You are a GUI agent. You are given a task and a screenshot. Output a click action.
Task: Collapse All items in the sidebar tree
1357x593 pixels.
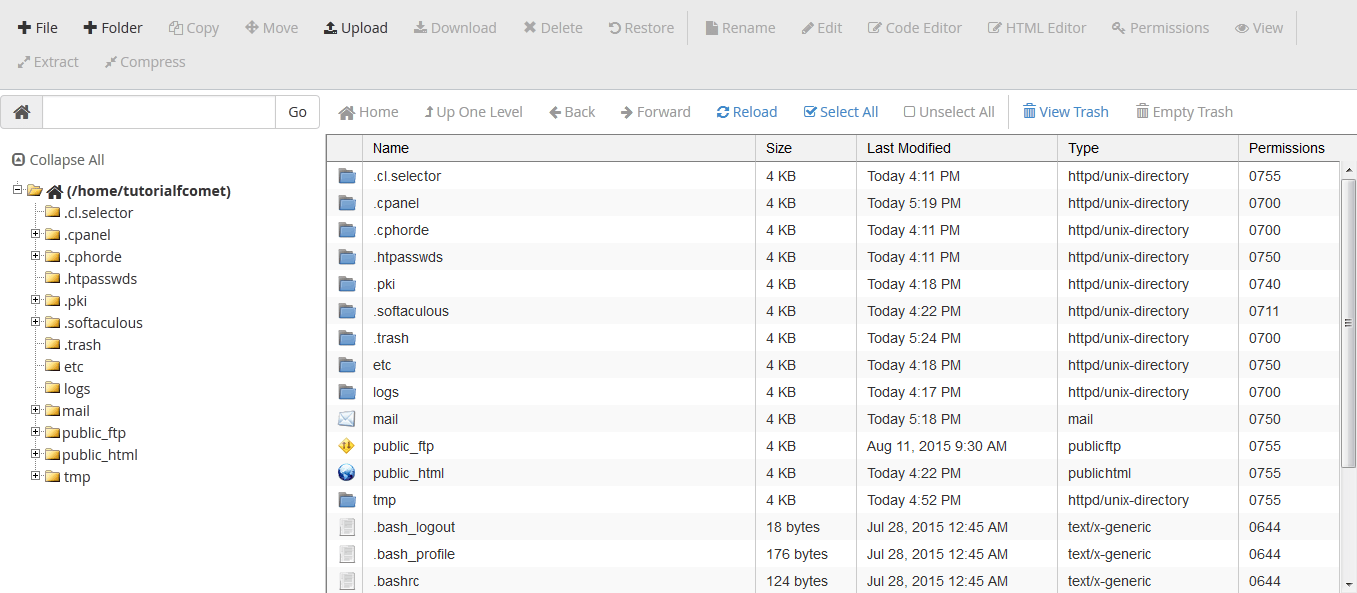coord(57,159)
